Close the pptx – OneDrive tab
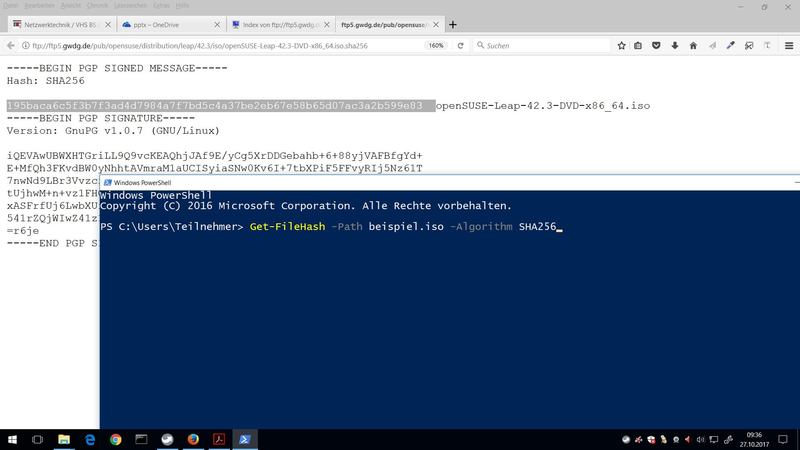Image resolution: width=800 pixels, height=450 pixels. (x=217, y=24)
